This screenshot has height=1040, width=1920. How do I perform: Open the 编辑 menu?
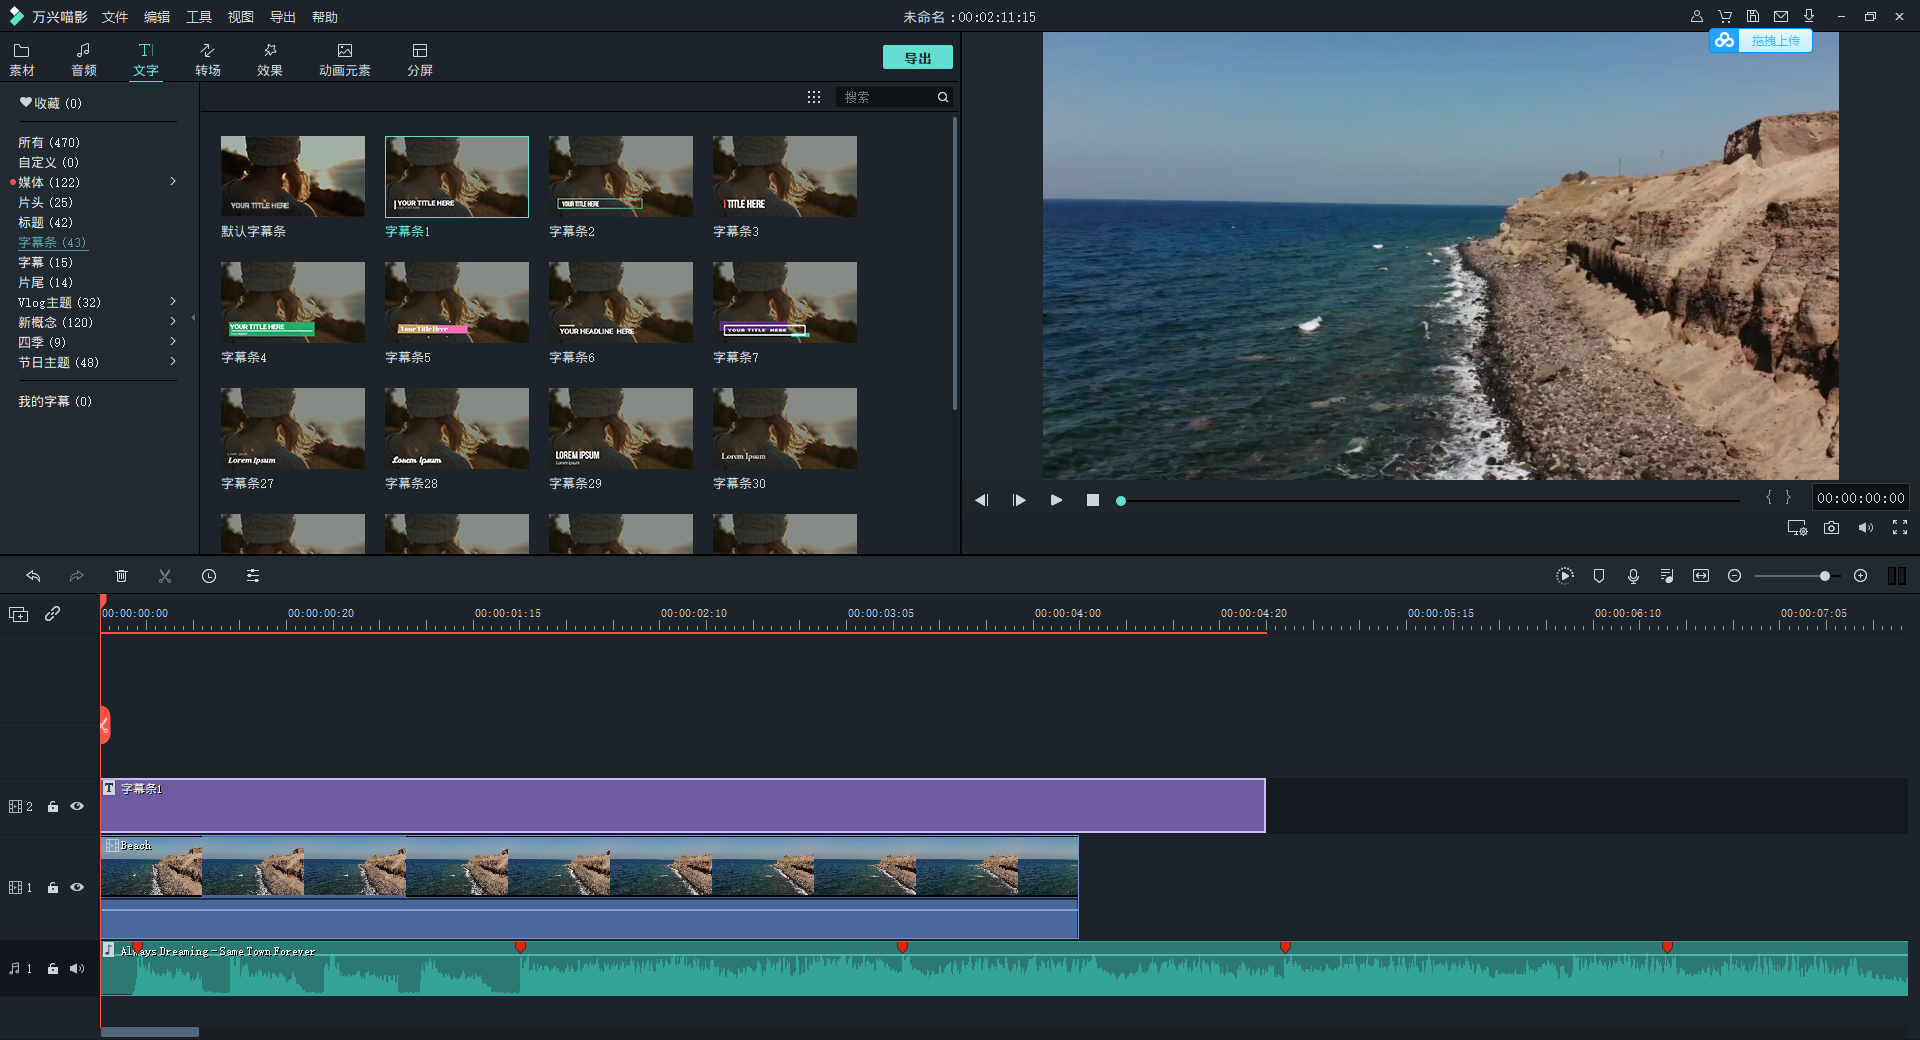(157, 17)
